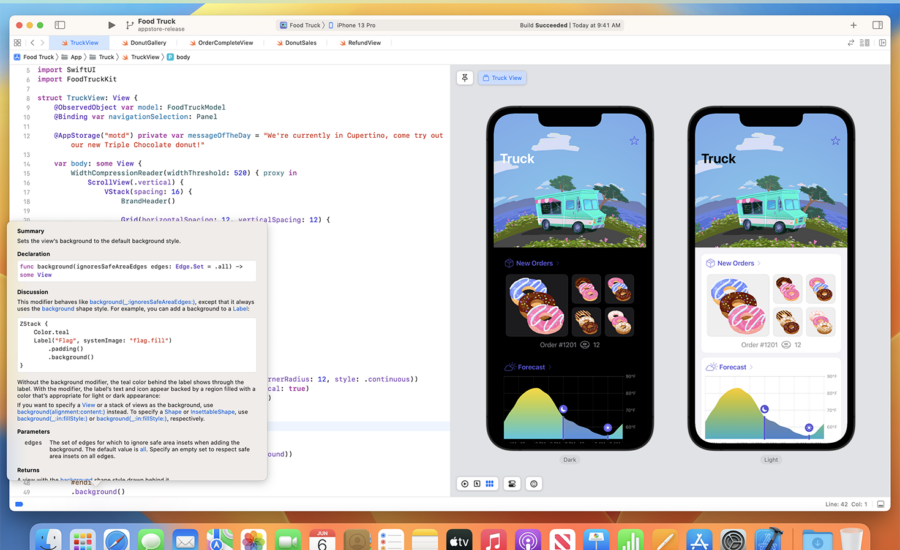The image size is (900, 550).
Task: Click the 'Dark' preview variant label
Action: (569, 459)
